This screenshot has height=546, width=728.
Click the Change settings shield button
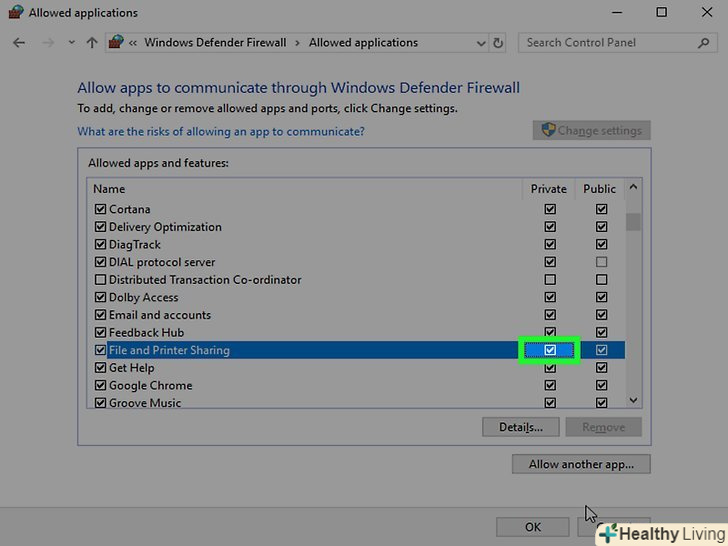click(x=592, y=131)
